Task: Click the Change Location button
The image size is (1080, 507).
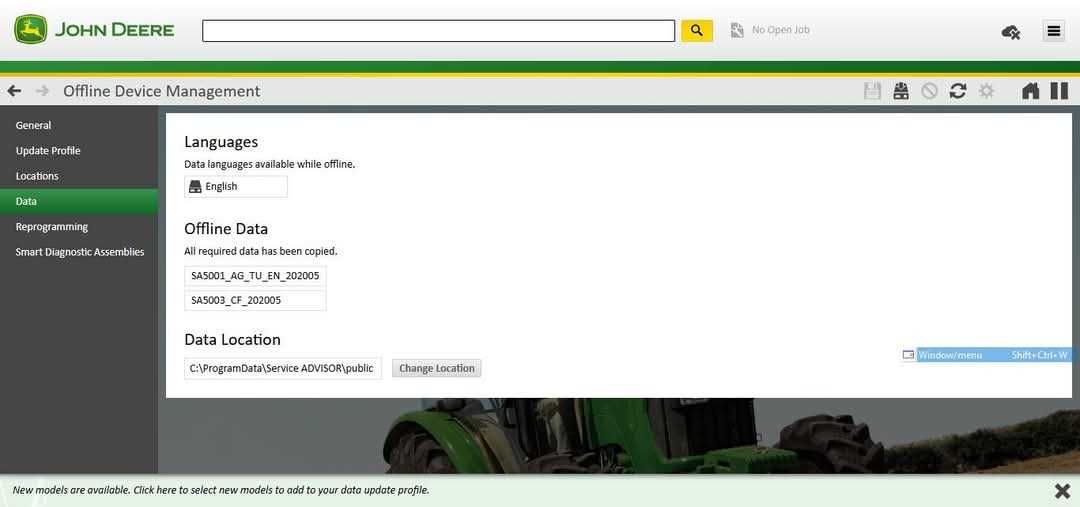Action: pos(437,369)
